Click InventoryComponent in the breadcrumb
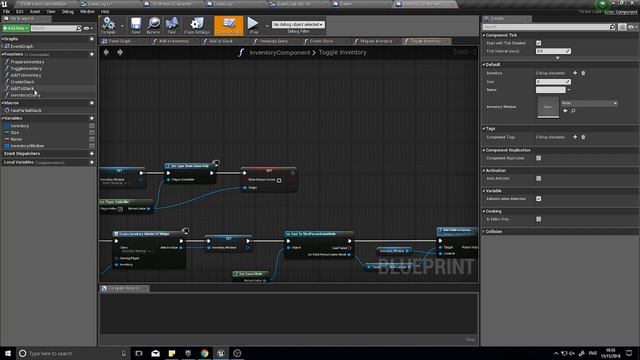The height and width of the screenshot is (360, 640). [x=280, y=53]
